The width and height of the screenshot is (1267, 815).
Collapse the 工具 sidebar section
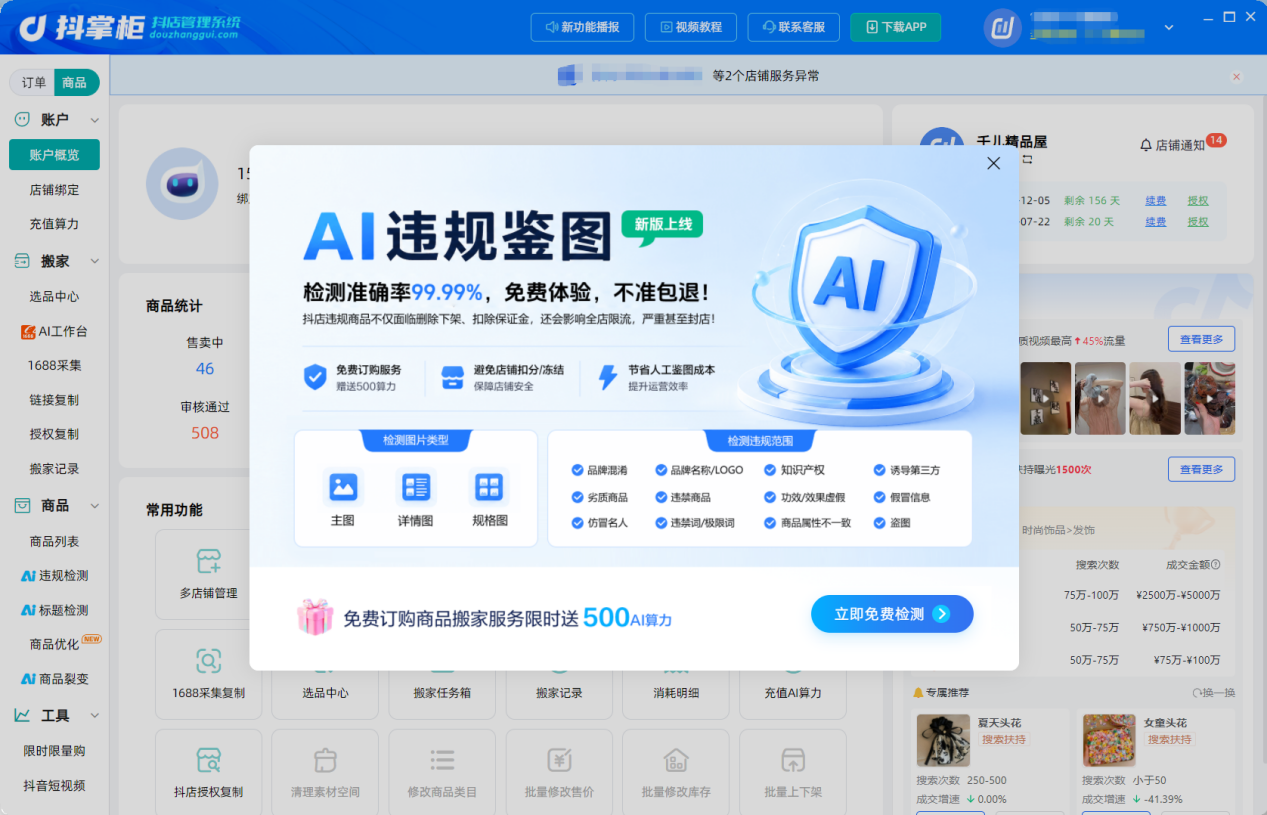pos(95,716)
